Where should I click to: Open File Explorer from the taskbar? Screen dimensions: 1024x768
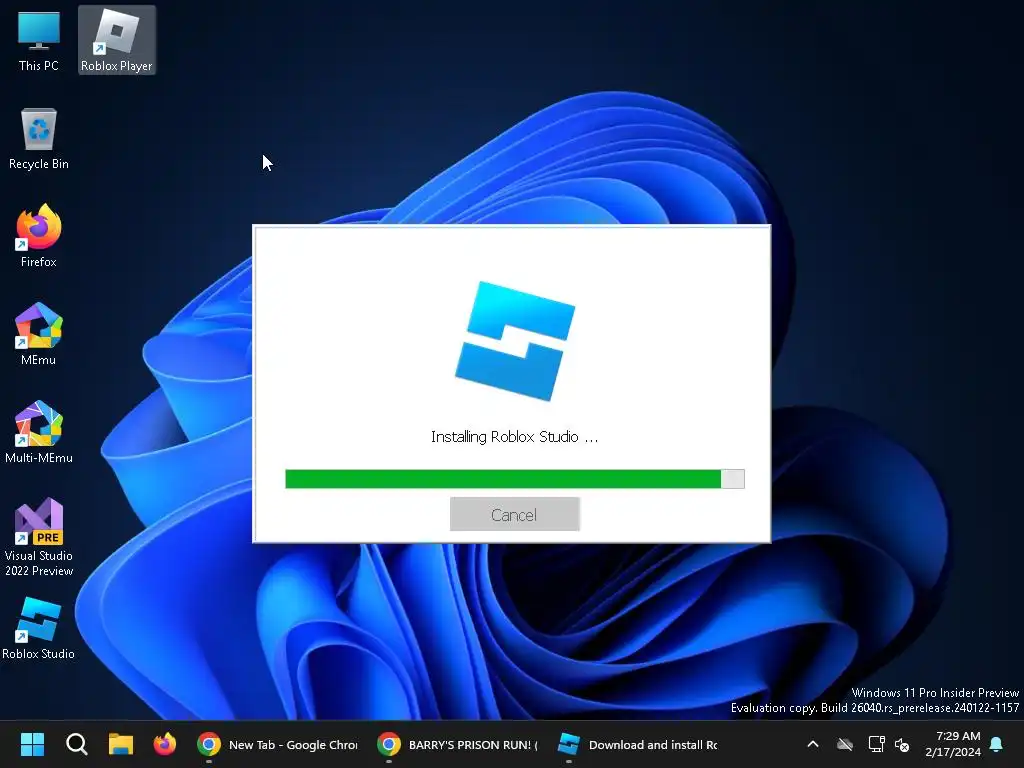(x=121, y=744)
